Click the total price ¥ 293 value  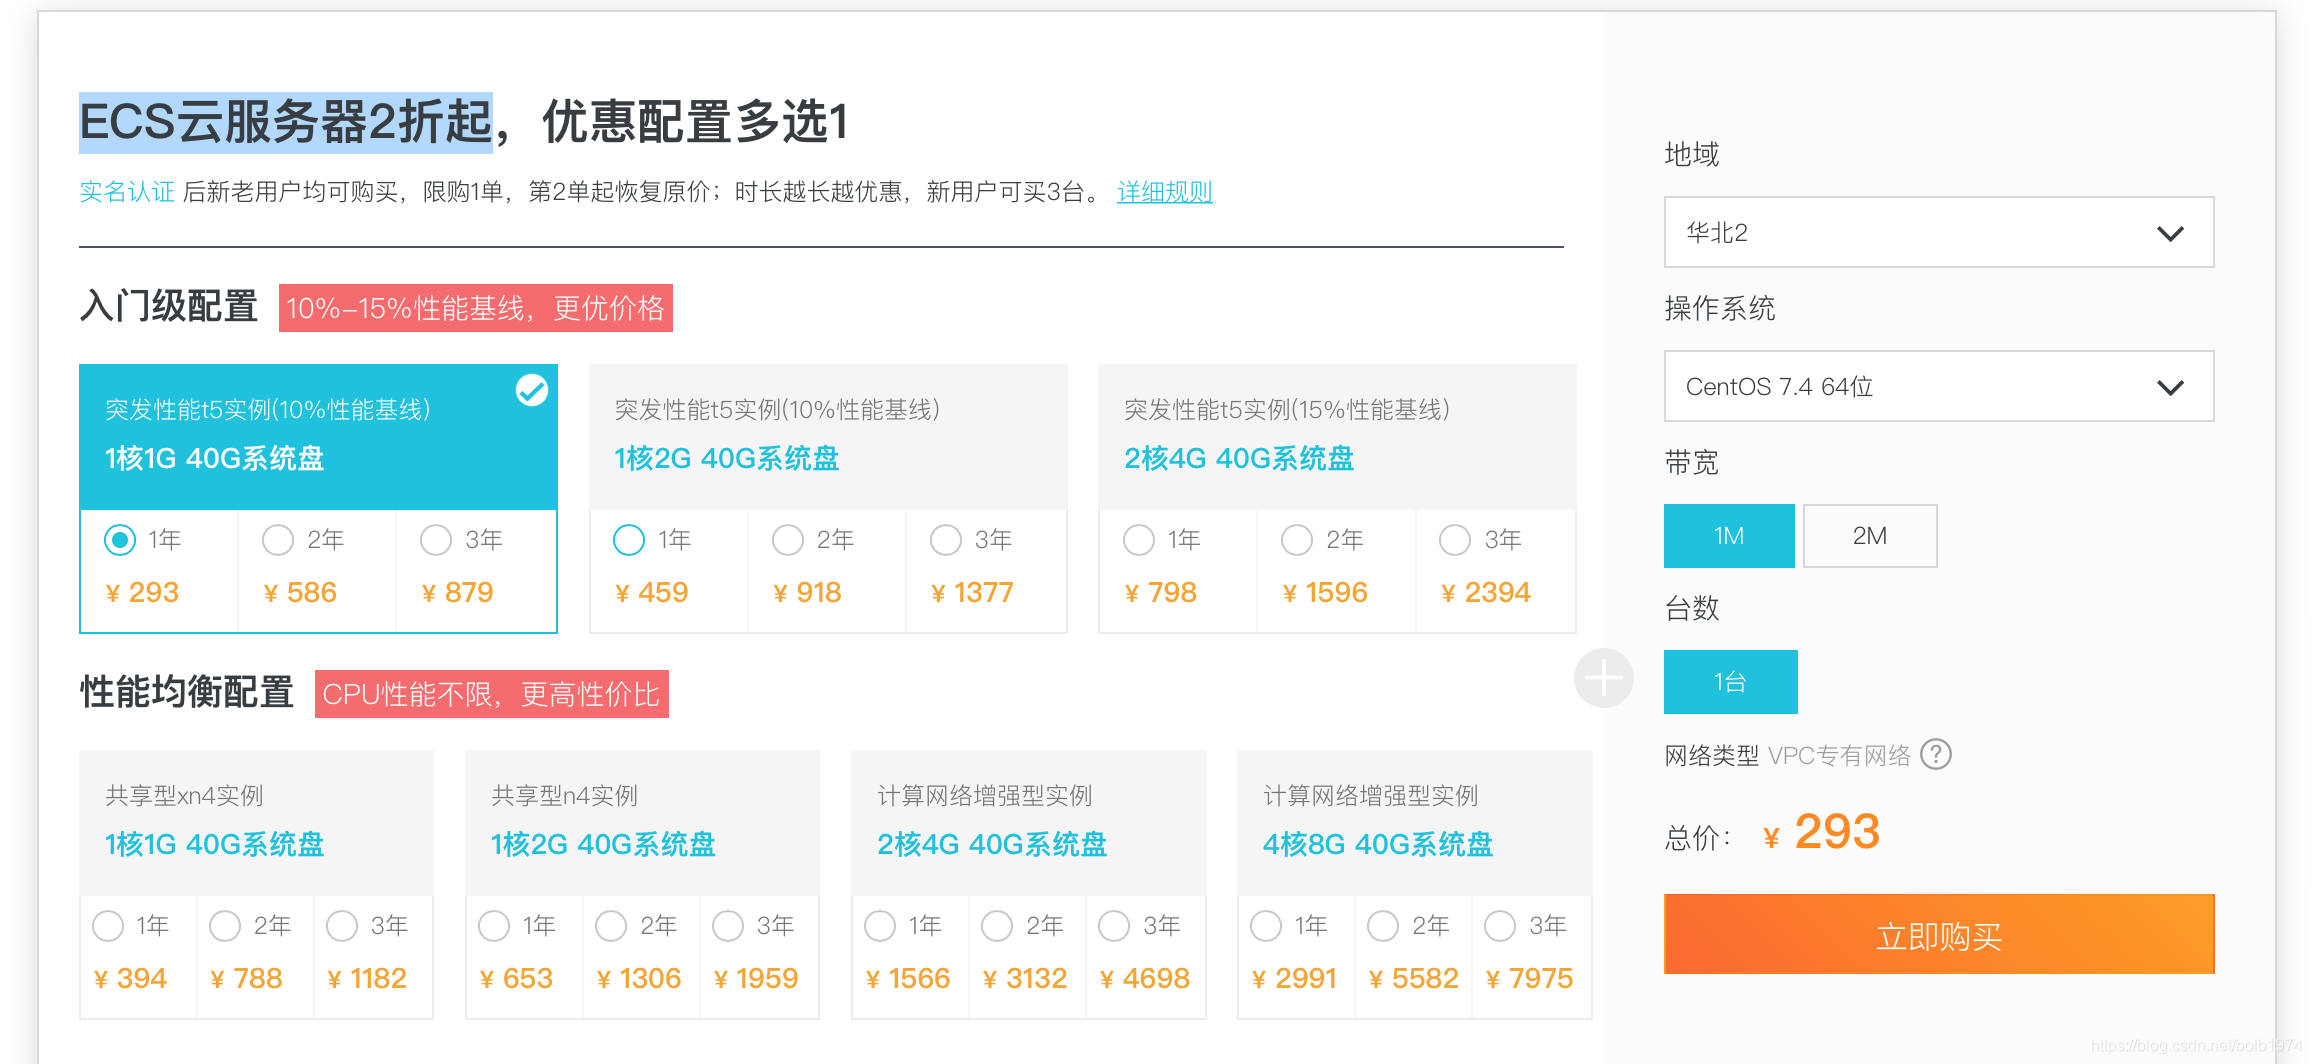[1821, 832]
